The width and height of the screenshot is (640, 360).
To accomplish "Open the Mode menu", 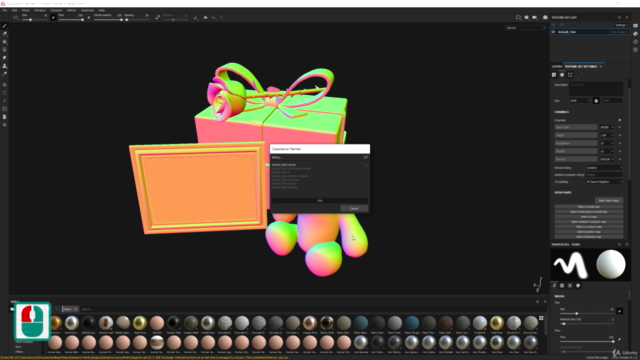I will point(25,10).
